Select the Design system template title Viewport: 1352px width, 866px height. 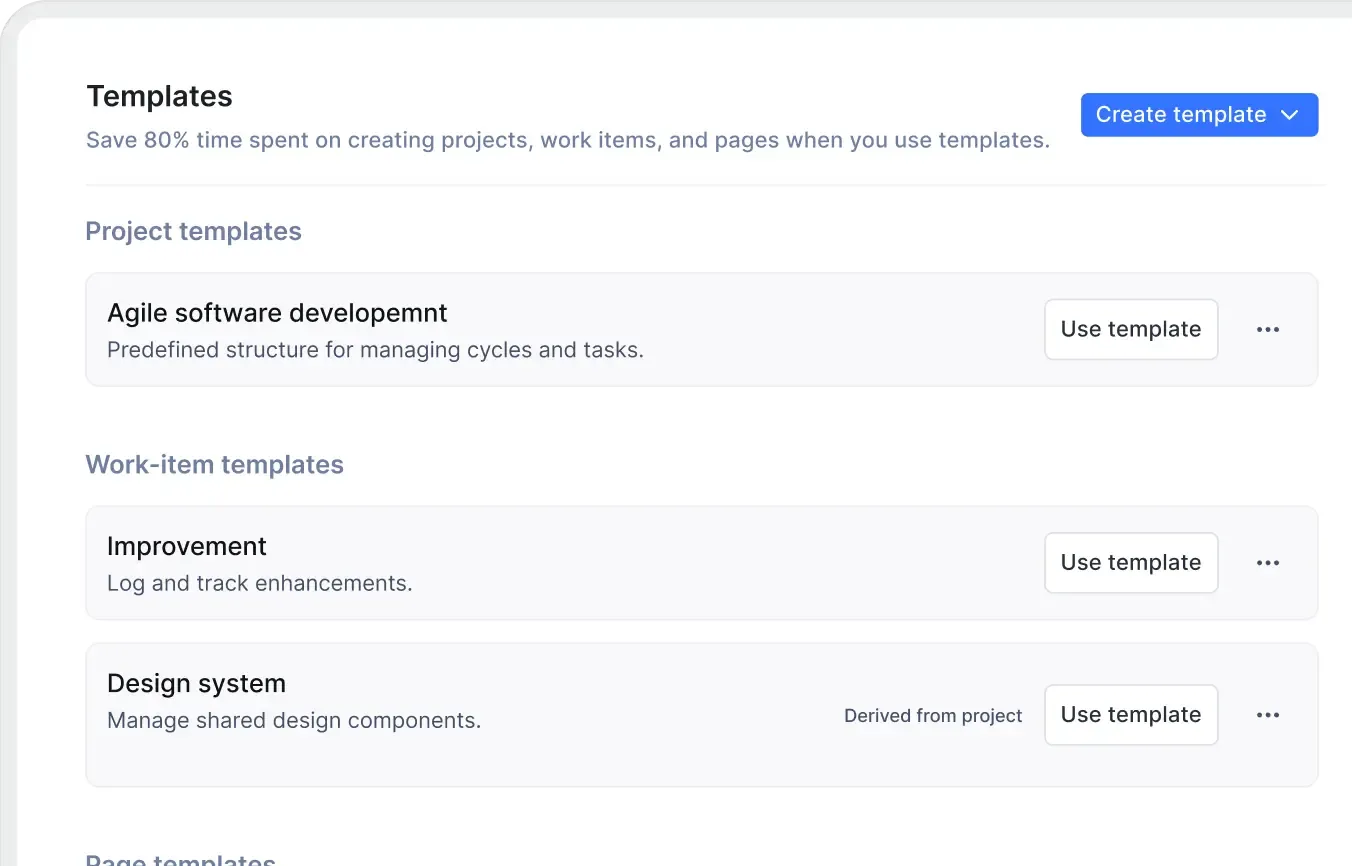196,683
